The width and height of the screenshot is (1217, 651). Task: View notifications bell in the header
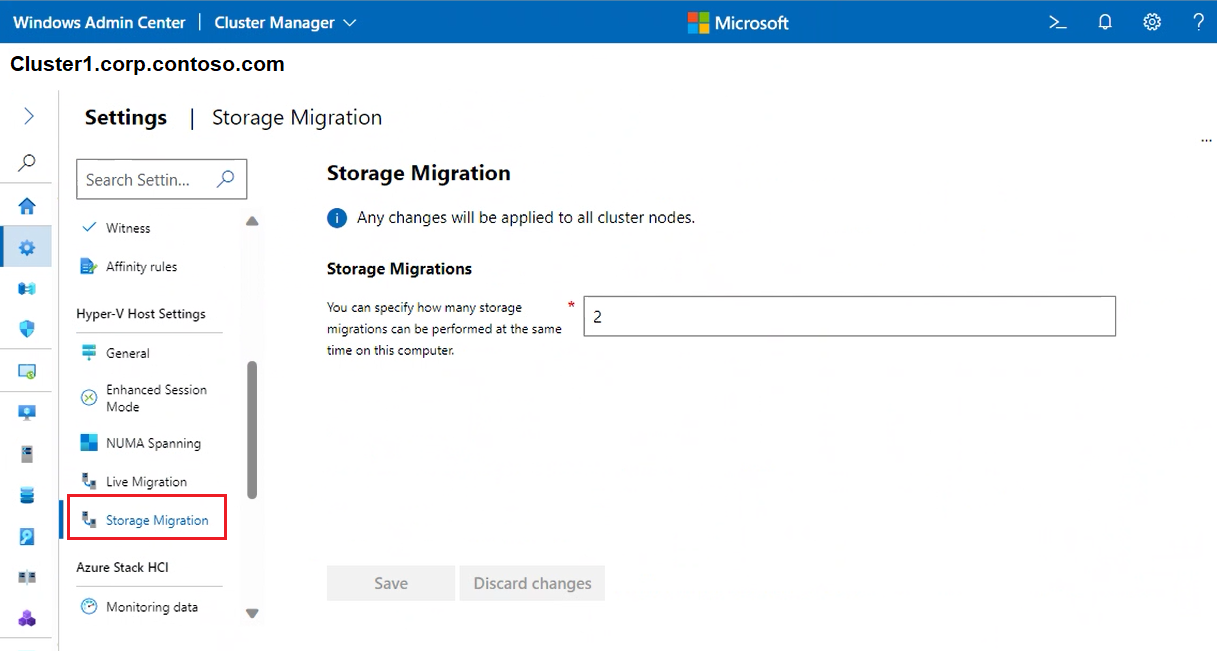pos(1105,22)
